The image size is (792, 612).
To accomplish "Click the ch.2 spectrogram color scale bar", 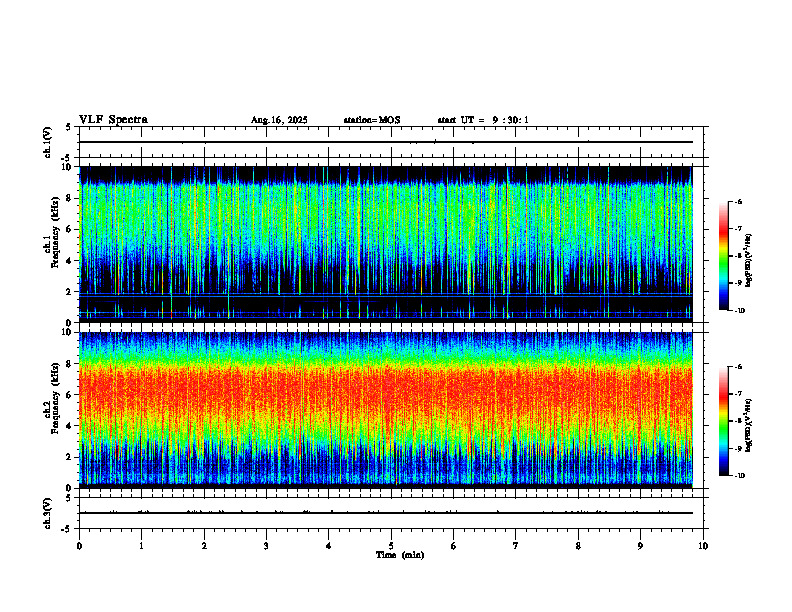I will [724, 421].
